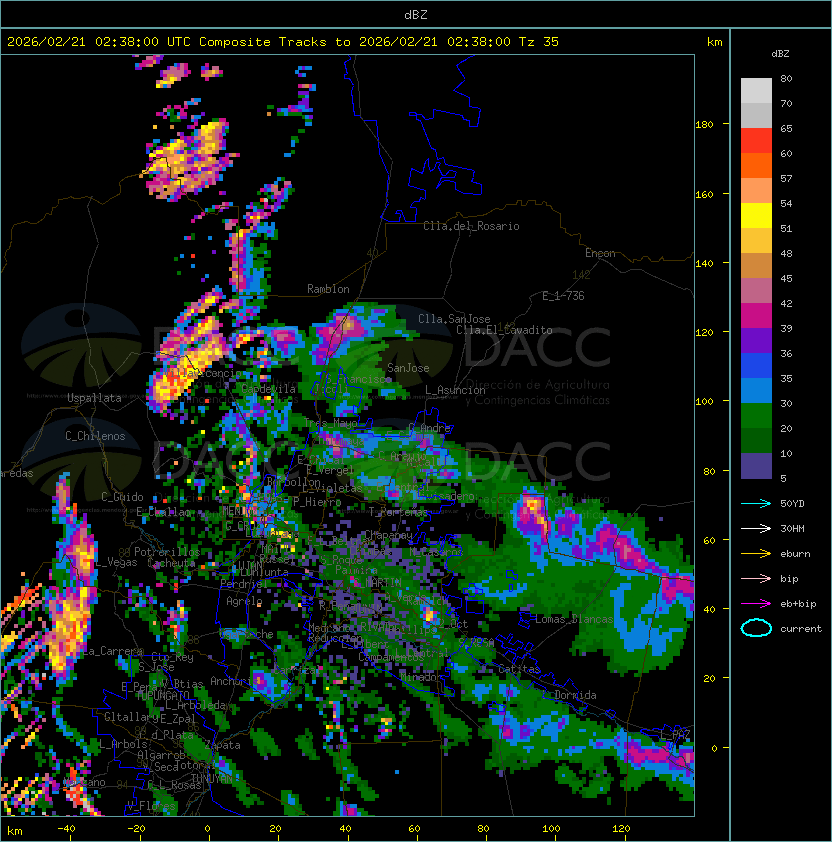This screenshot has width=832, height=842.
Task: Click the cyan 50YD track arrow in legend
Action: pyautogui.click(x=756, y=504)
